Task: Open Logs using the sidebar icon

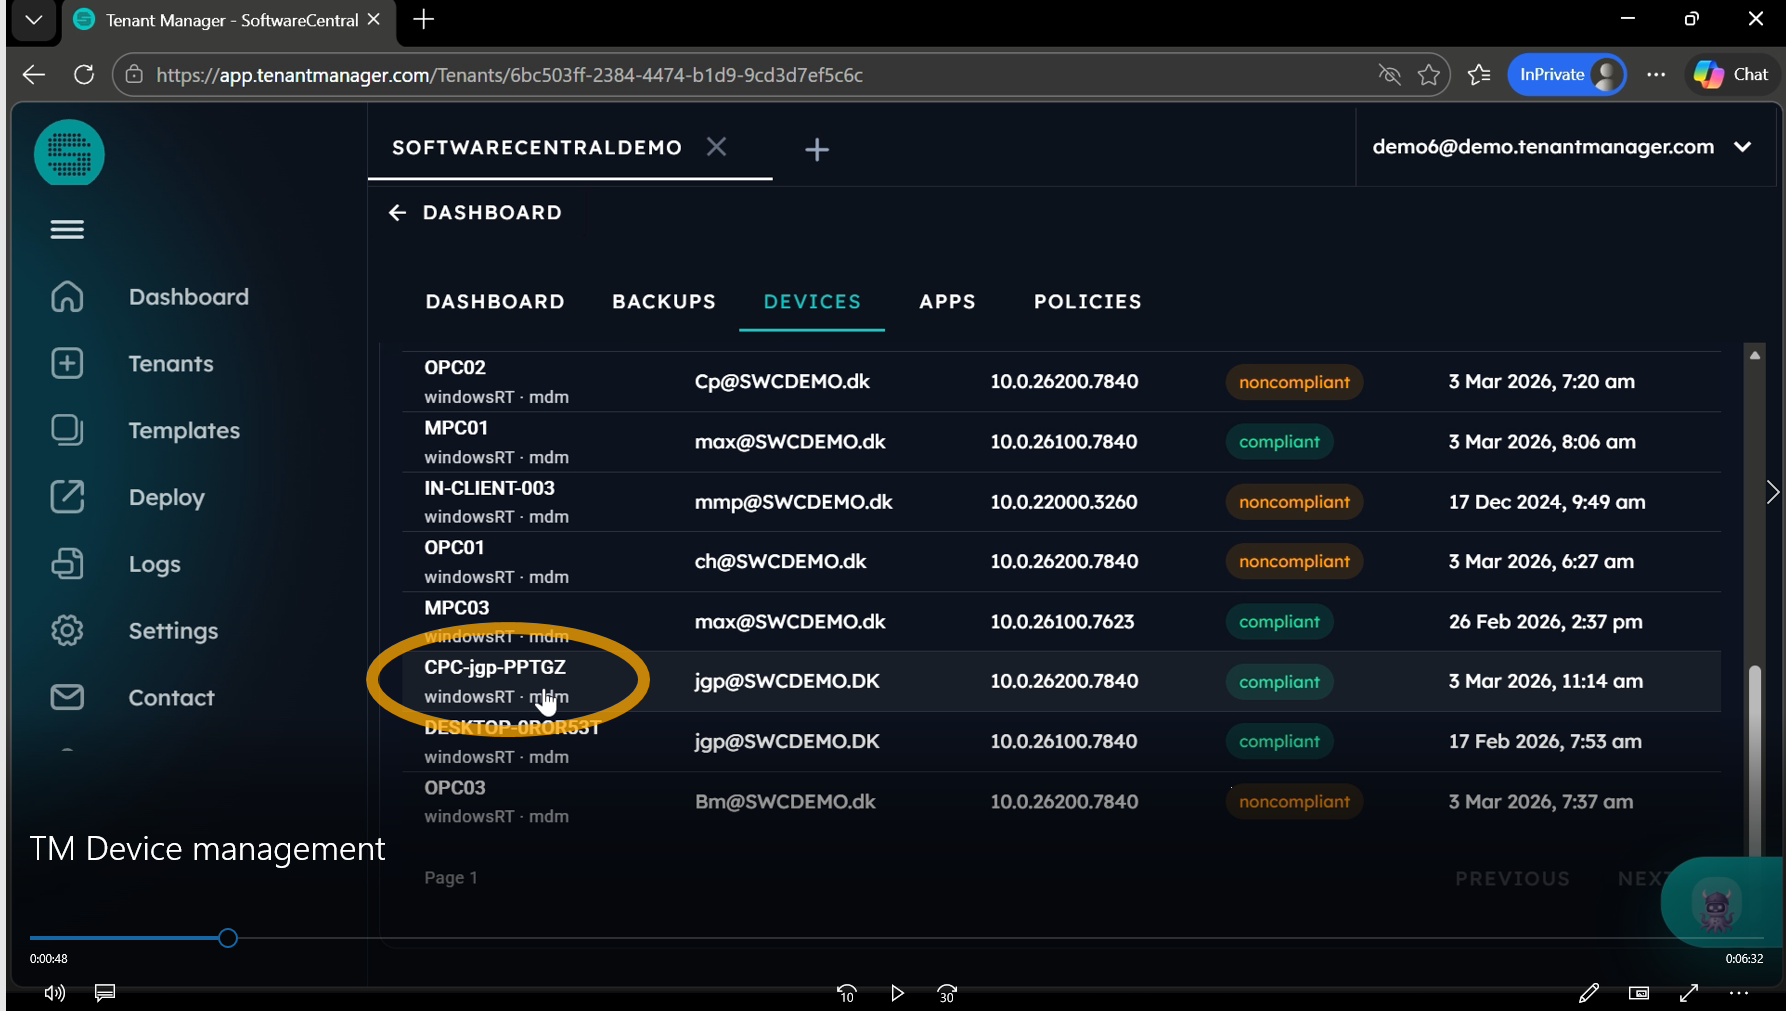Action: coord(67,564)
